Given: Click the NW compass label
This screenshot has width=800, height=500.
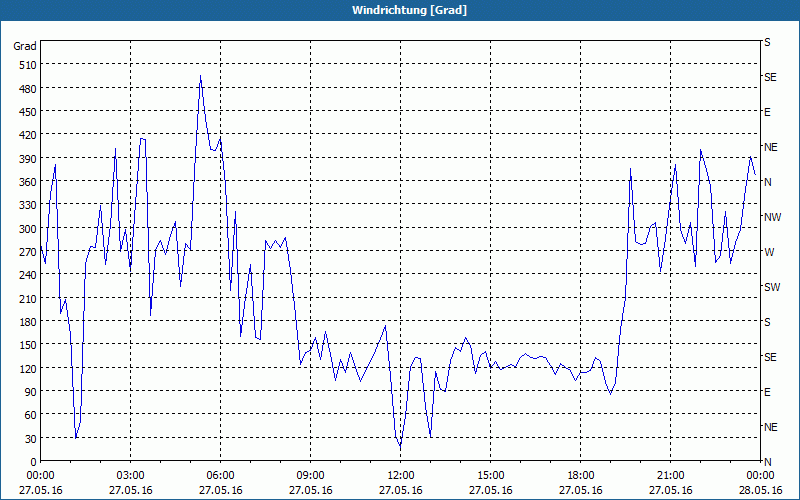Looking at the screenshot, I should pyautogui.click(x=772, y=217).
